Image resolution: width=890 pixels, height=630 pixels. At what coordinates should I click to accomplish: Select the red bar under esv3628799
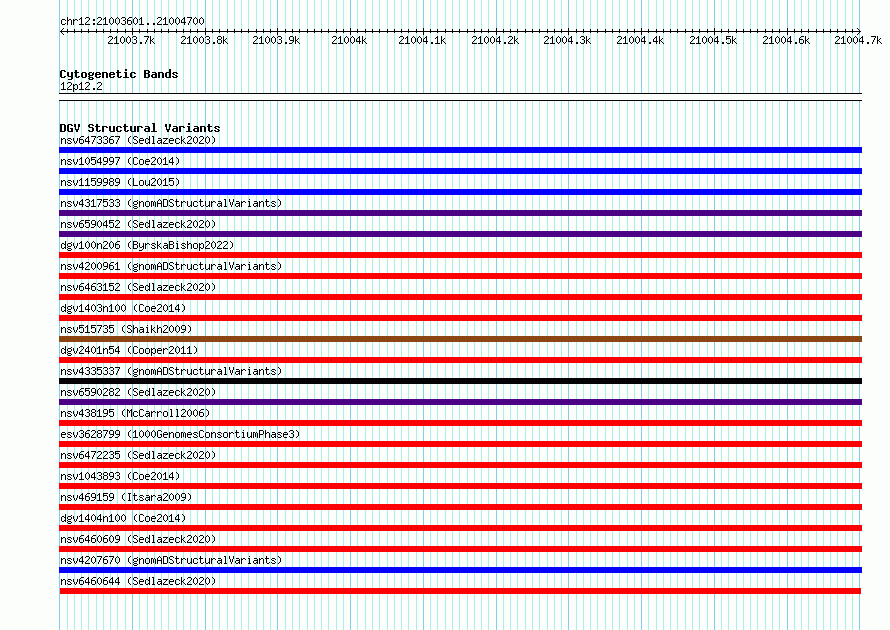tap(460, 444)
